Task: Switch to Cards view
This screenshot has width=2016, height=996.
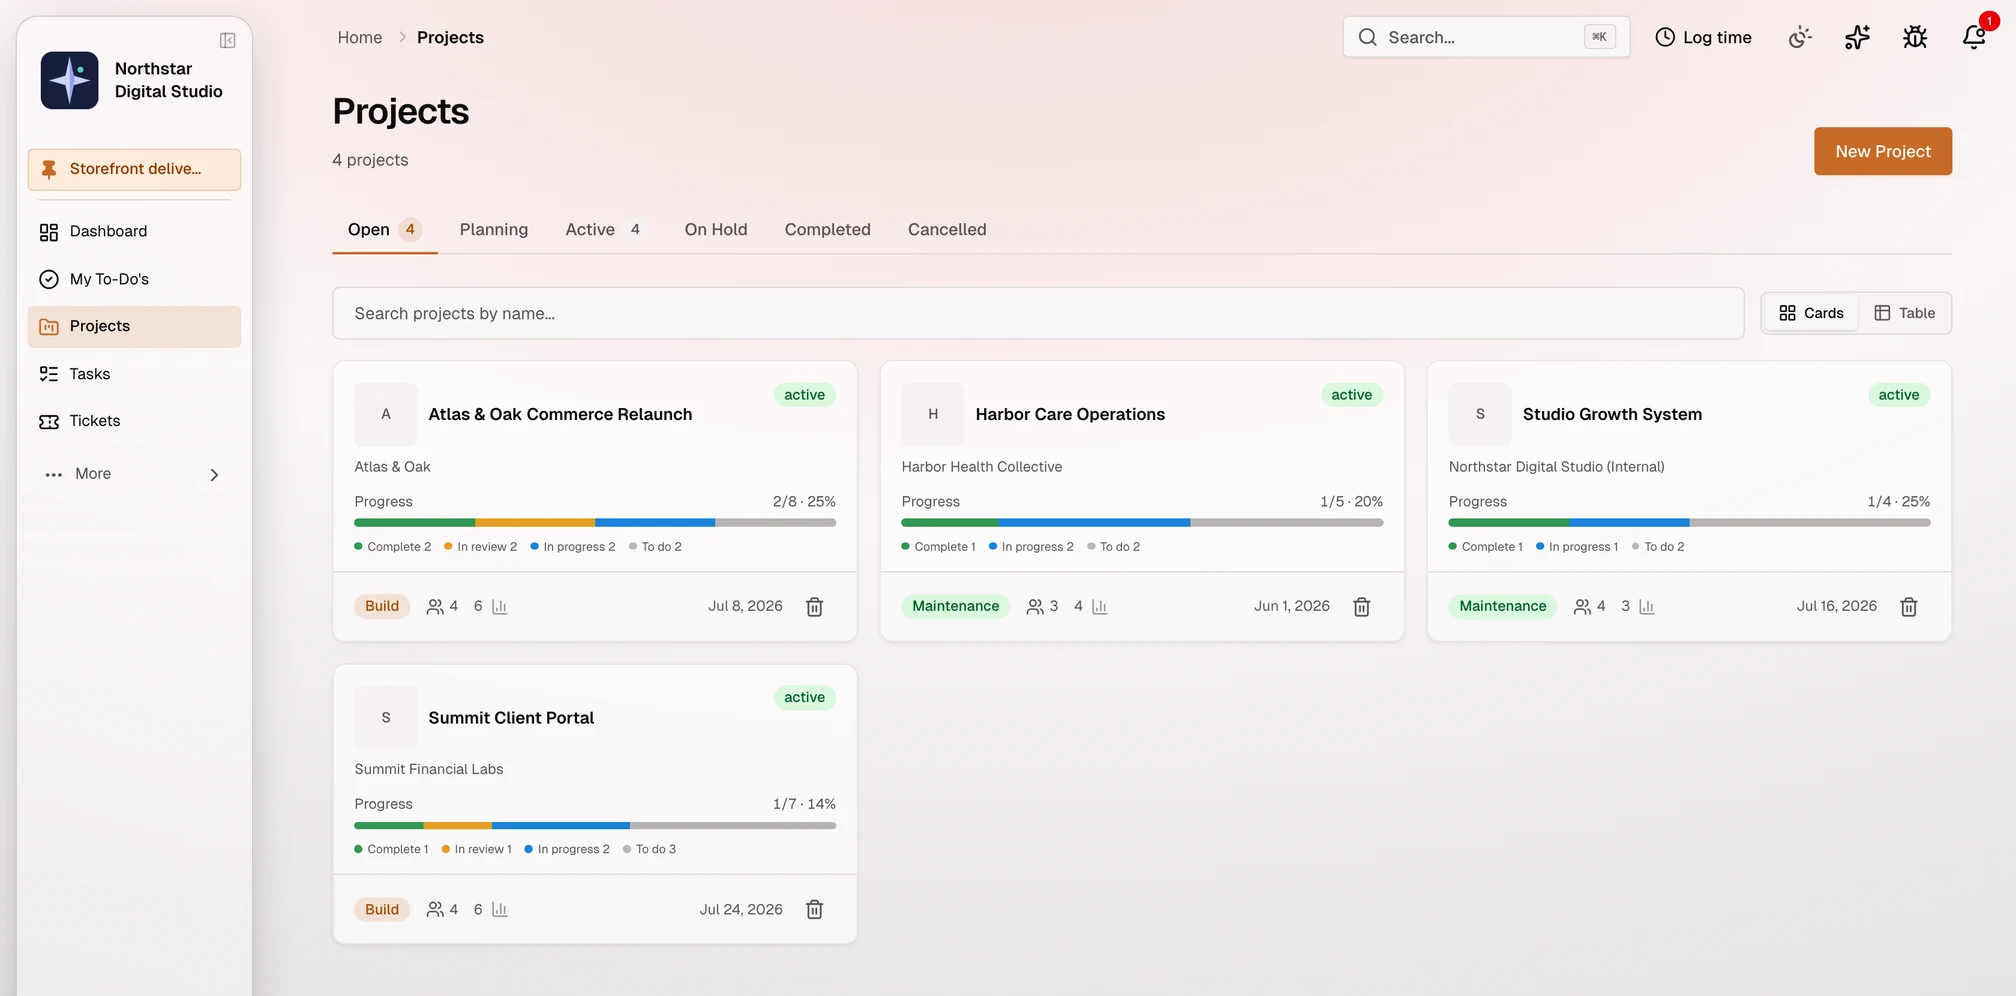Action: pyautogui.click(x=1811, y=313)
